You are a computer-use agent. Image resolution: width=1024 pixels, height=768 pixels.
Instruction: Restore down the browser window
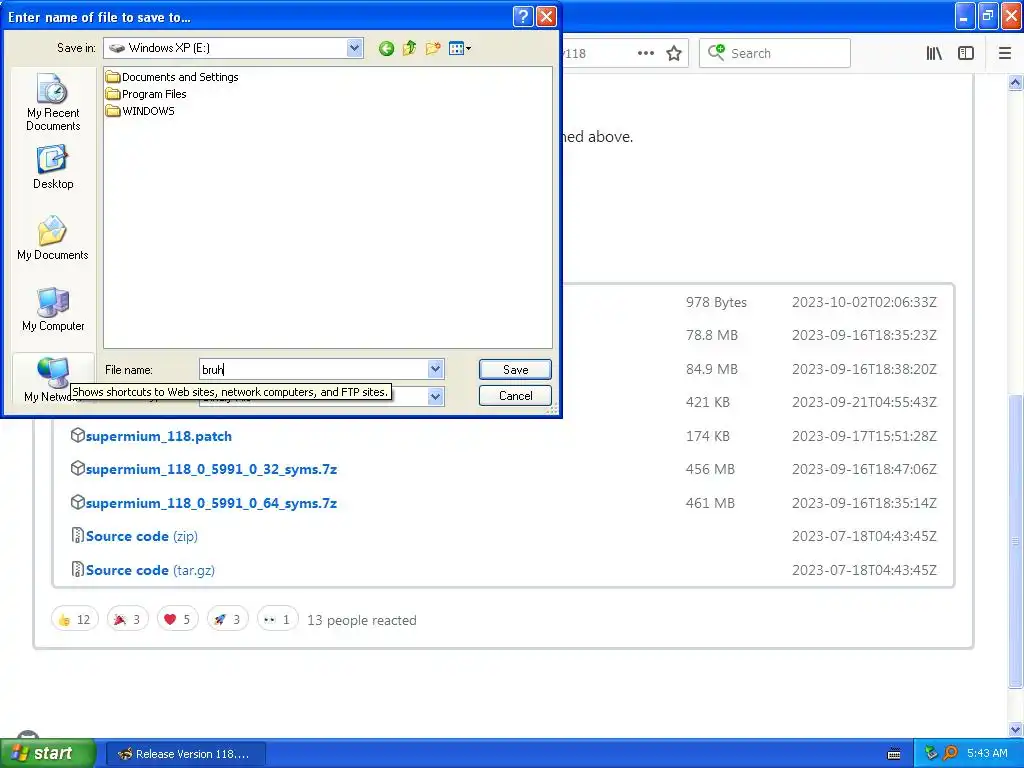tap(989, 16)
